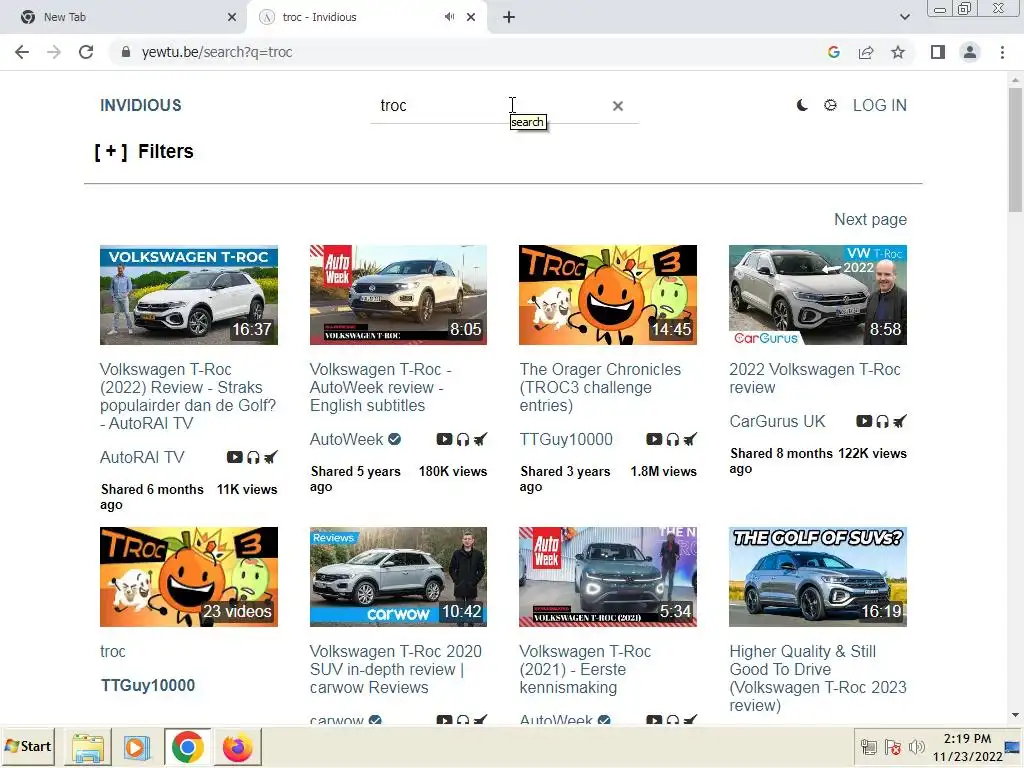Open TTGuy10000 channel under troc playlist

tap(148, 685)
